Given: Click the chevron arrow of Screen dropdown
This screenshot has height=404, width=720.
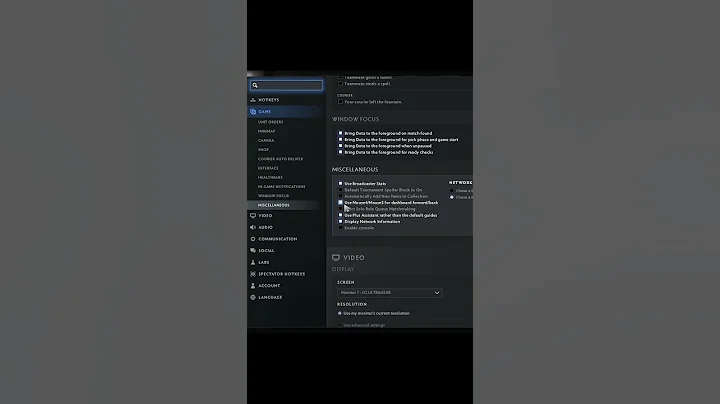Looking at the screenshot, I should (x=437, y=292).
